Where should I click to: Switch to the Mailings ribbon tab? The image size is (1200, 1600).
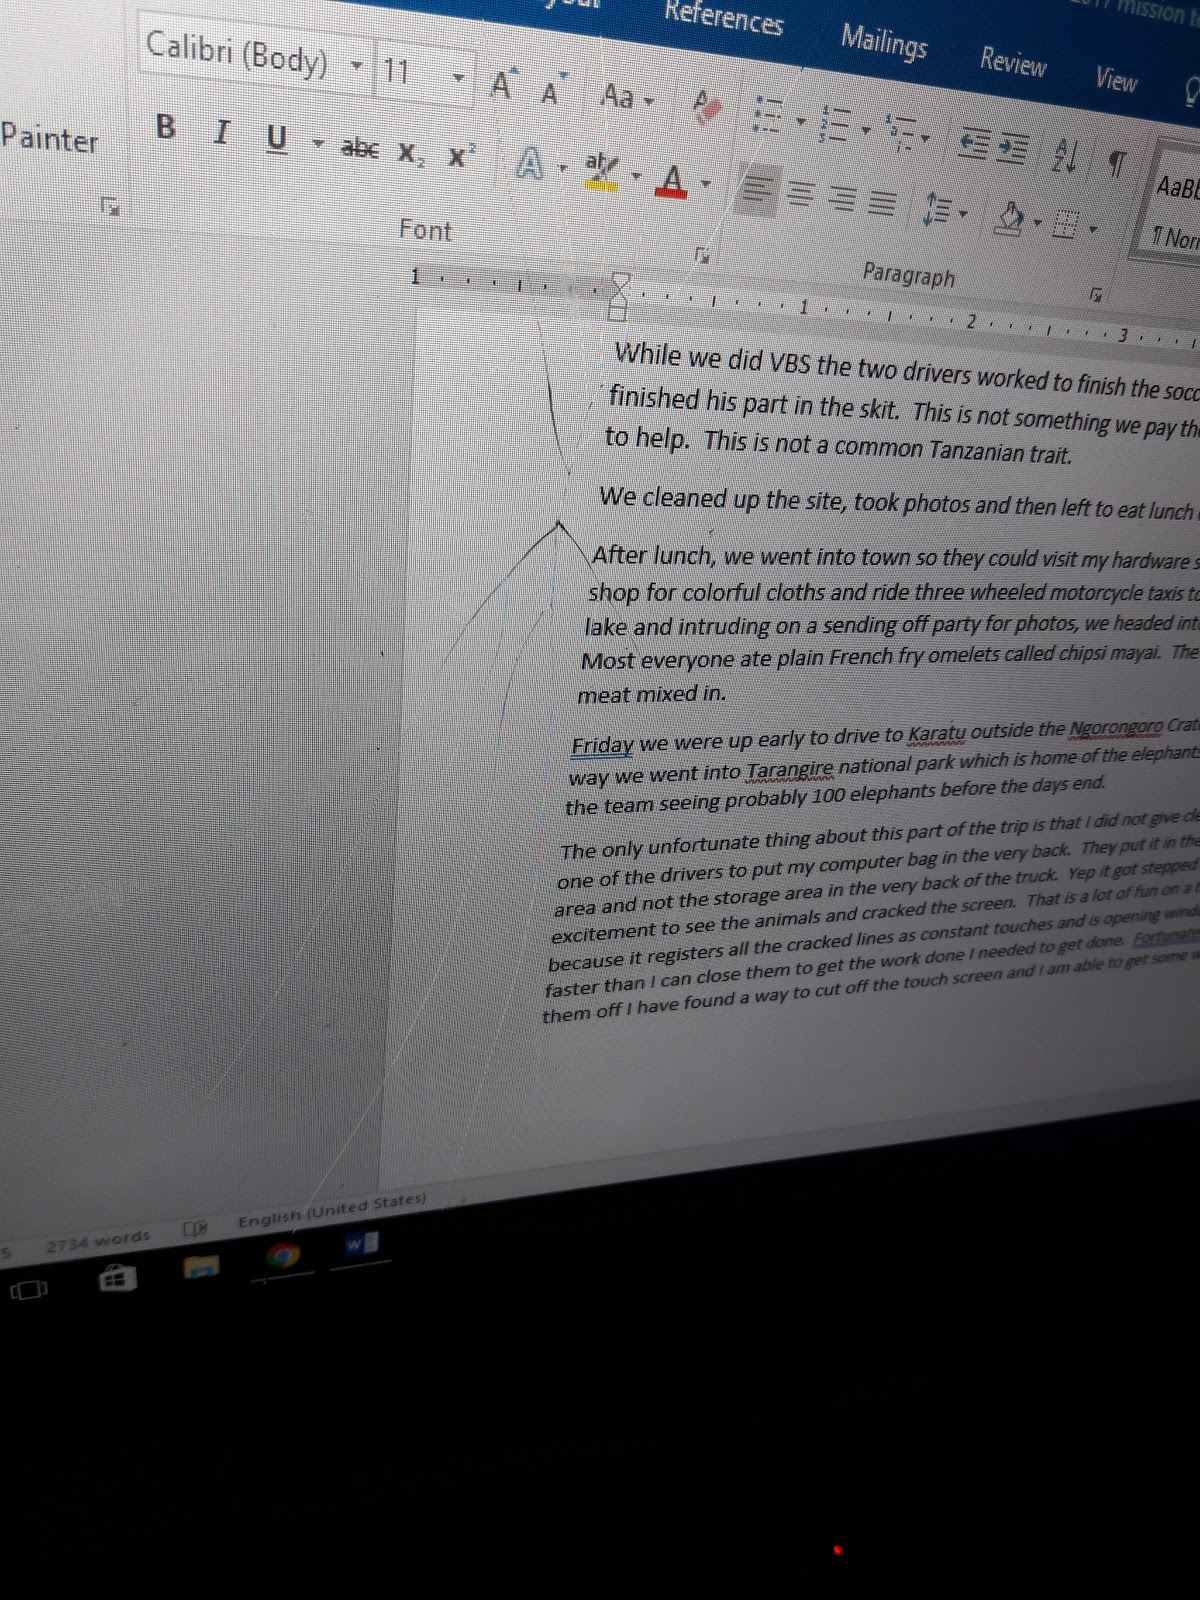point(884,42)
